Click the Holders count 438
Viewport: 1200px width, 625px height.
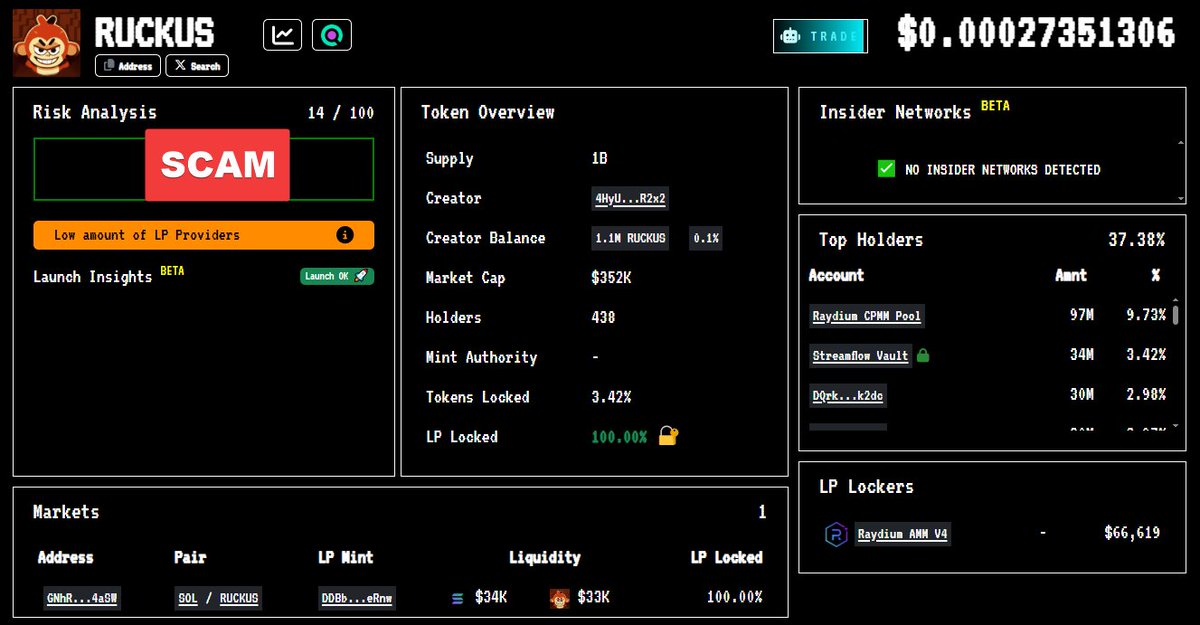(603, 317)
